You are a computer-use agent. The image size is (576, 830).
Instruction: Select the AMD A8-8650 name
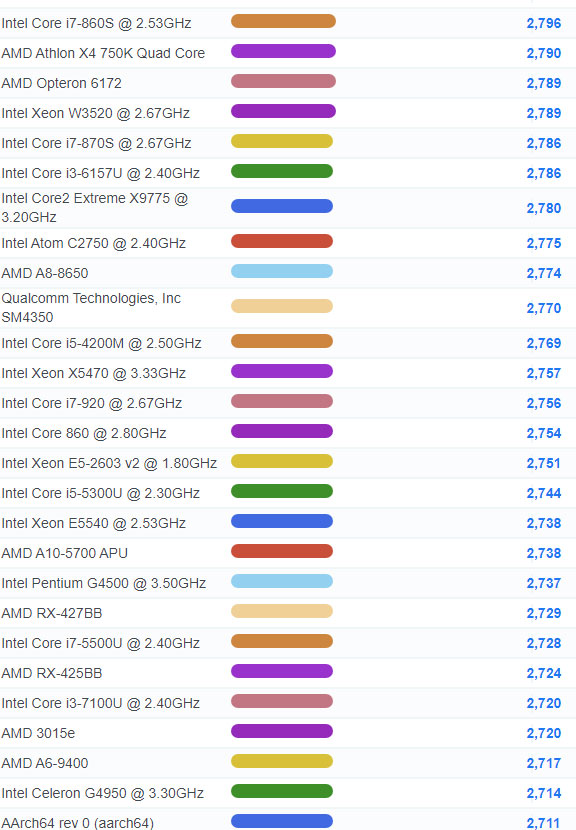[x=45, y=273]
